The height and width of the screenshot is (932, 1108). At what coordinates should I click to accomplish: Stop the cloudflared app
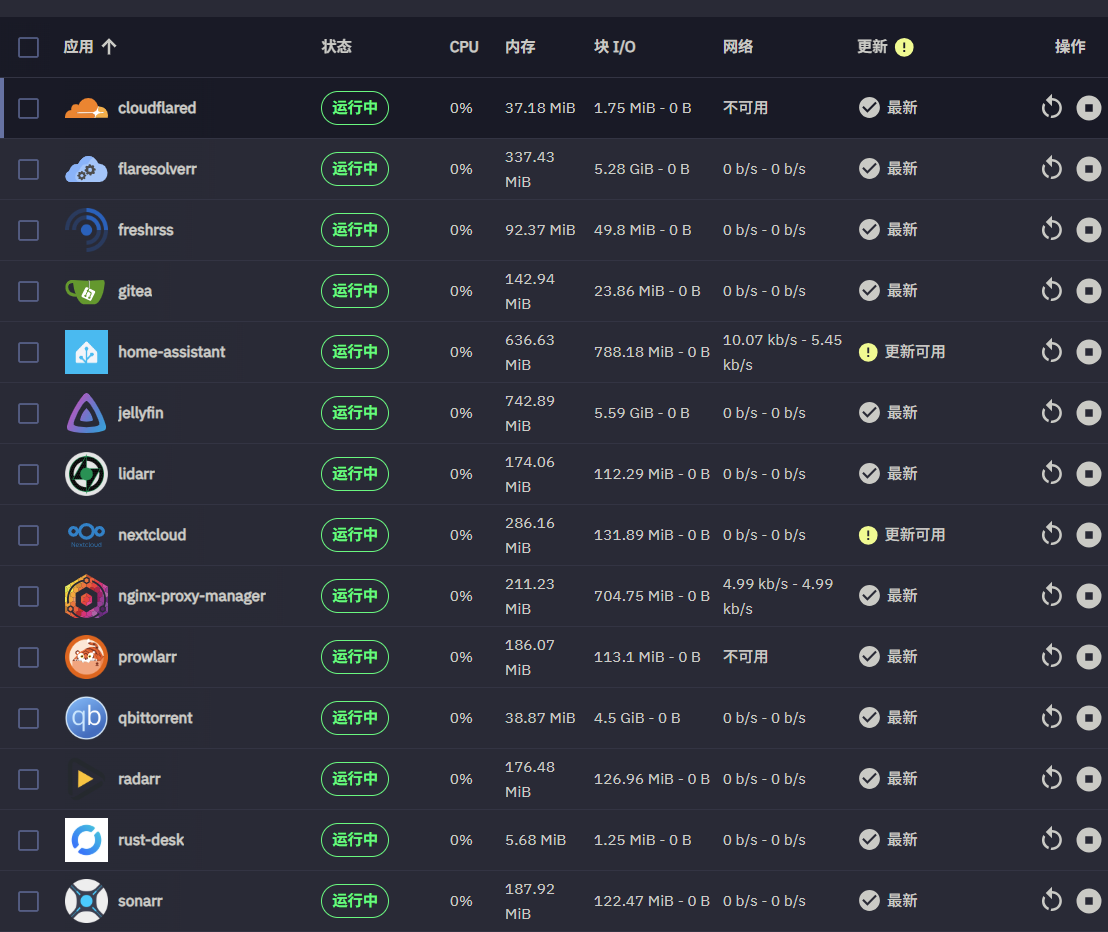1088,107
